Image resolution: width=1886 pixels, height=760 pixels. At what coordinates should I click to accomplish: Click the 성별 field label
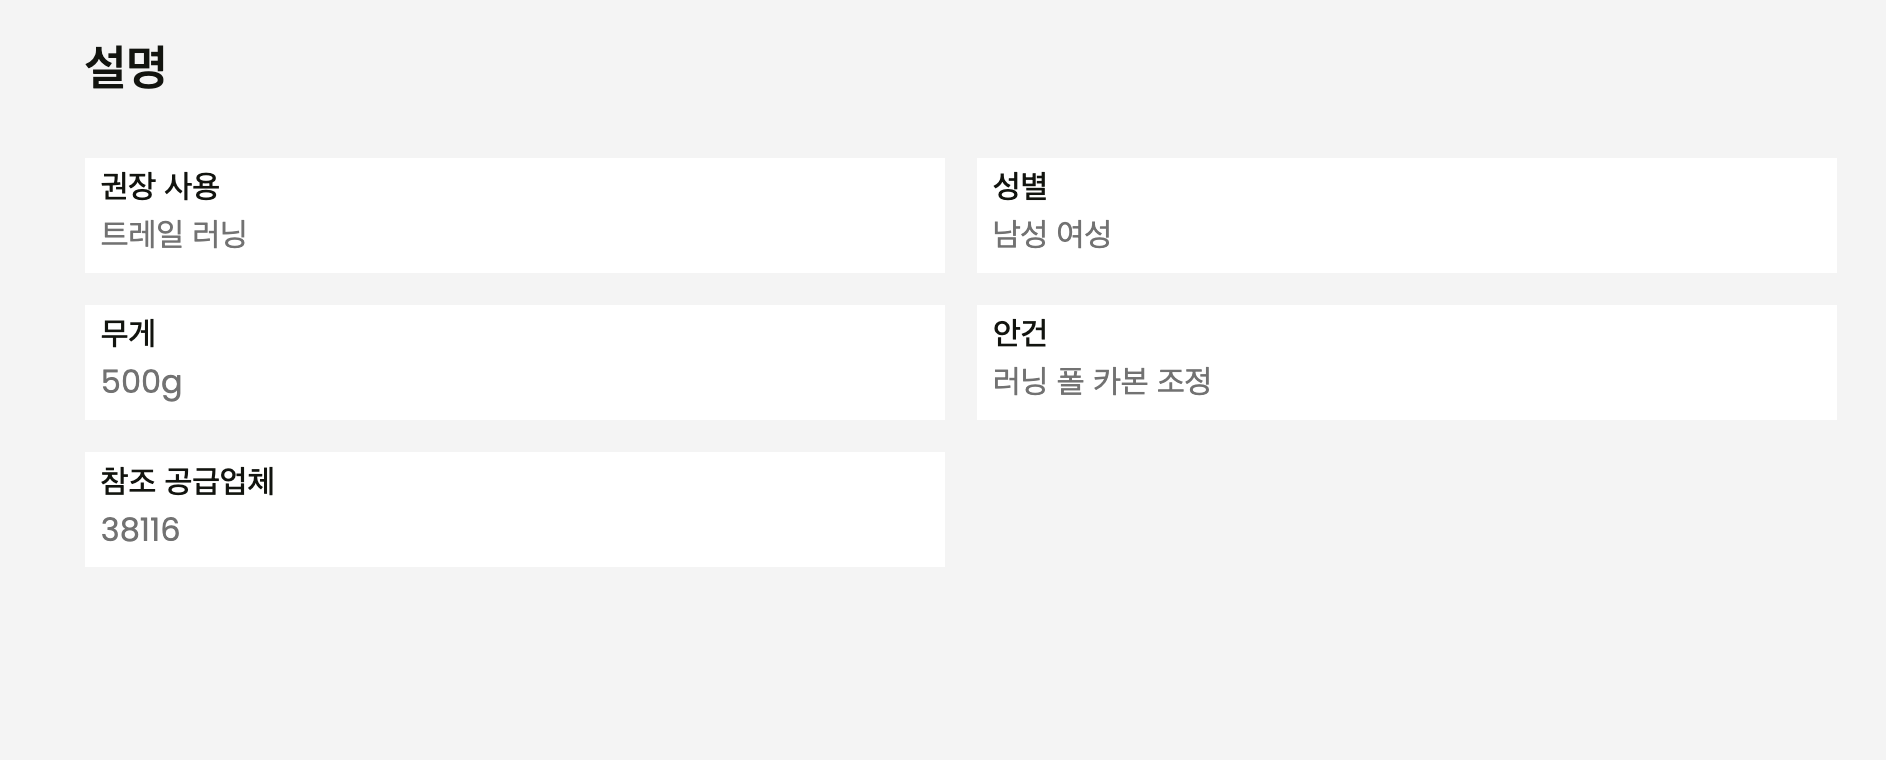(x=1019, y=186)
